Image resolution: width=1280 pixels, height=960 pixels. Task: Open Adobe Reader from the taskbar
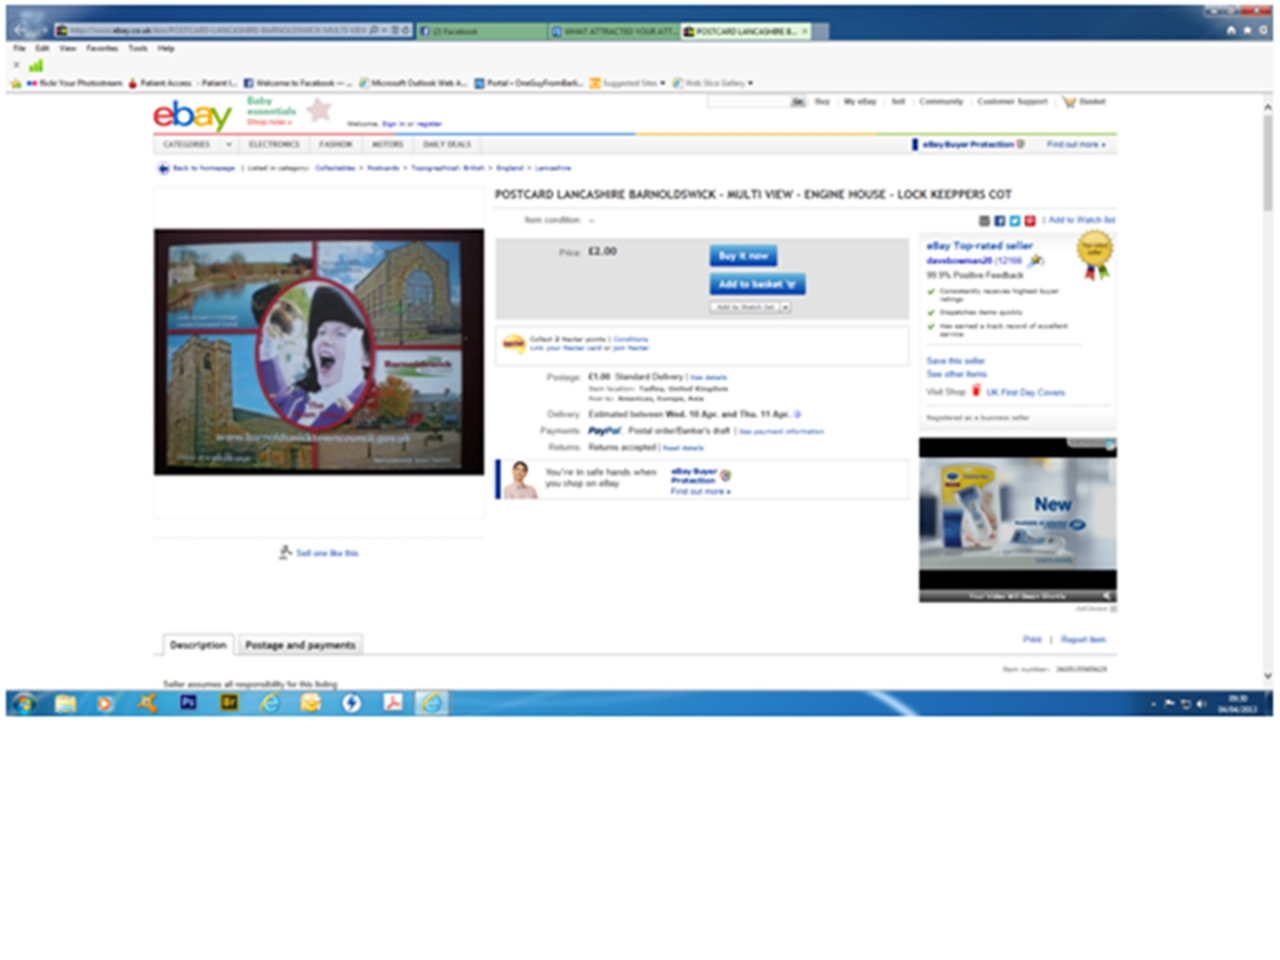pyautogui.click(x=393, y=704)
